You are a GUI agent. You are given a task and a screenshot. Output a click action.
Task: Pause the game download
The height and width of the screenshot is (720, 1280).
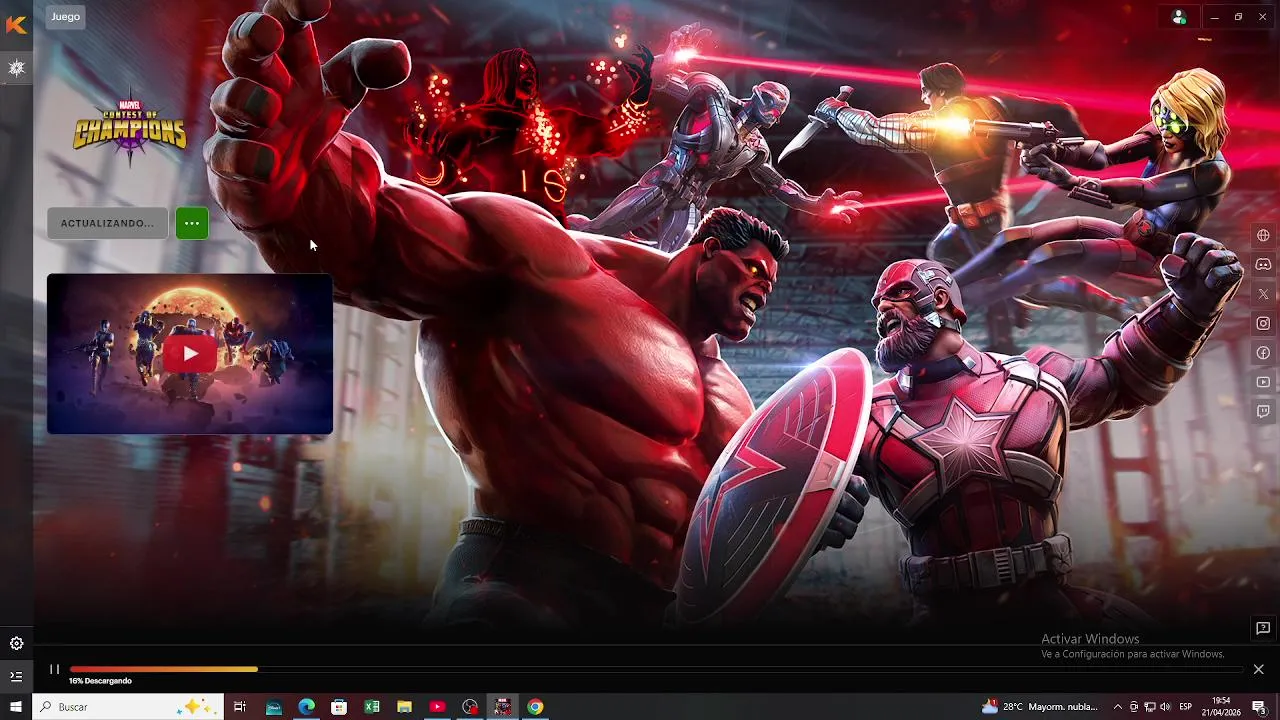tap(54, 669)
